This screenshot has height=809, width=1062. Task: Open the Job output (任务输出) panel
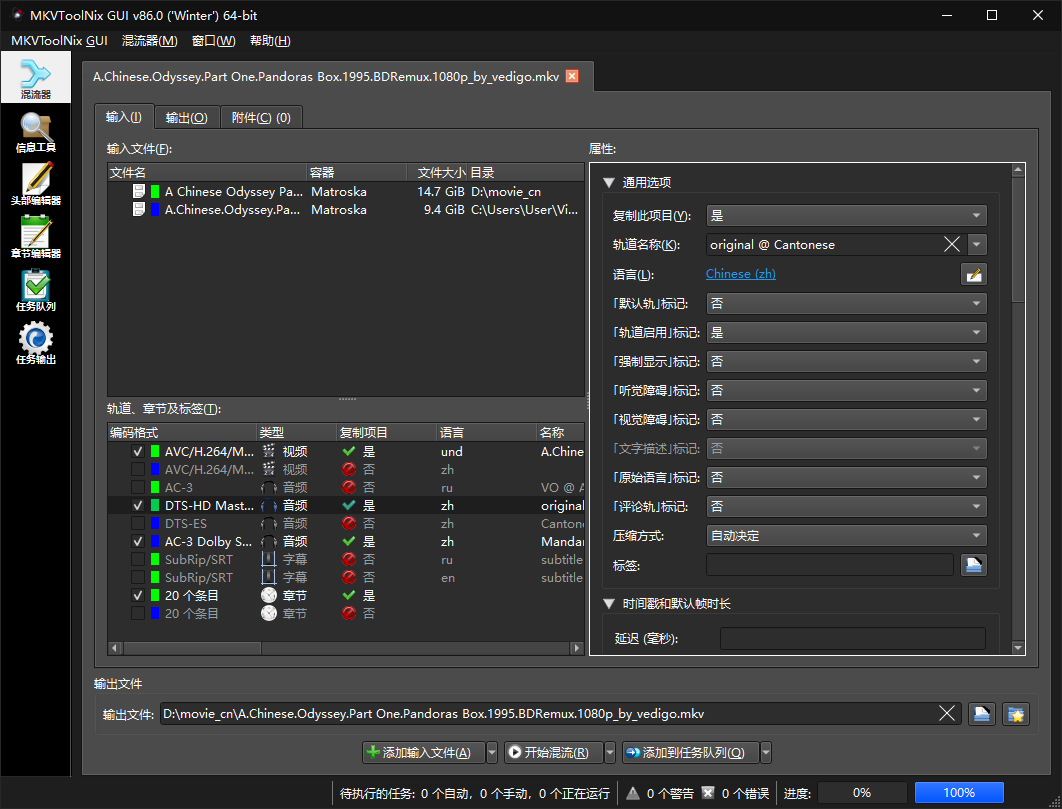pyautogui.click(x=36, y=344)
